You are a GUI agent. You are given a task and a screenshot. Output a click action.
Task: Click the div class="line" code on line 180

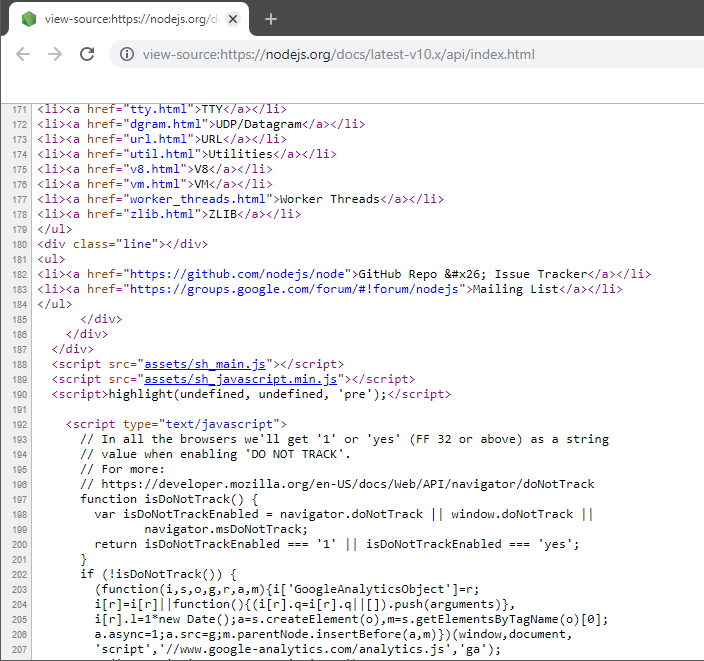point(123,244)
